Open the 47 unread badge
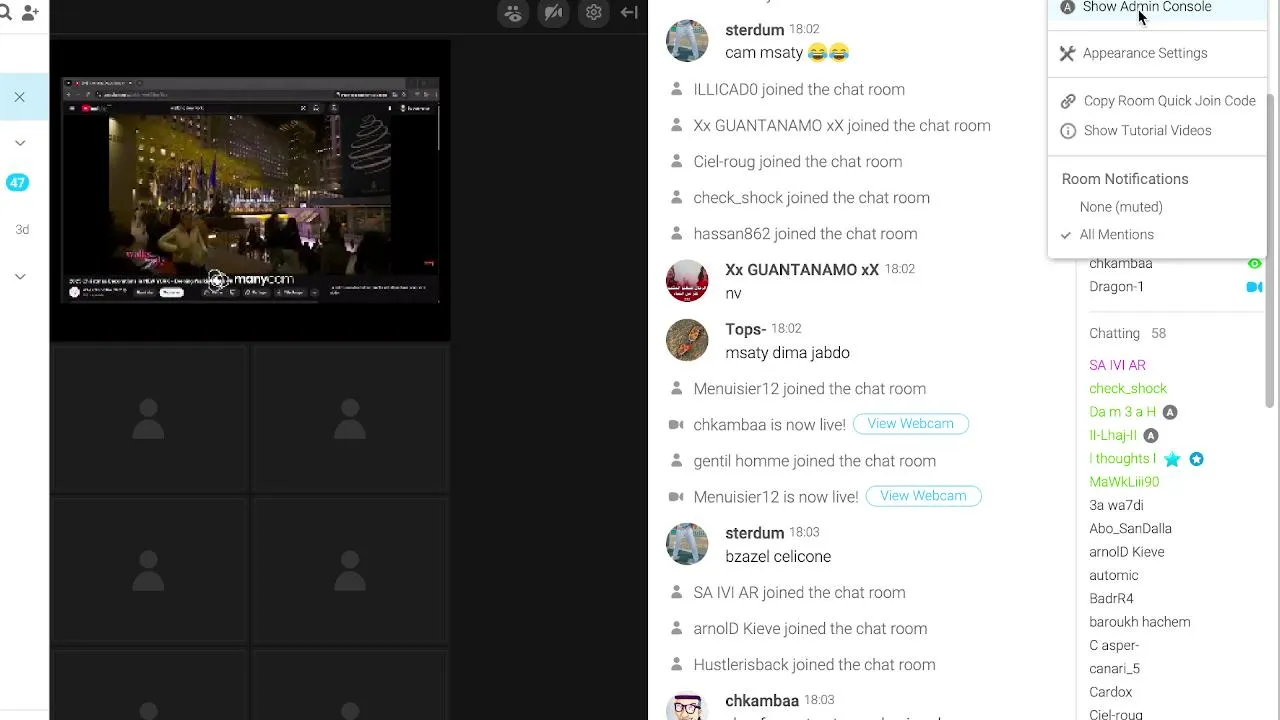 pyautogui.click(x=18, y=182)
